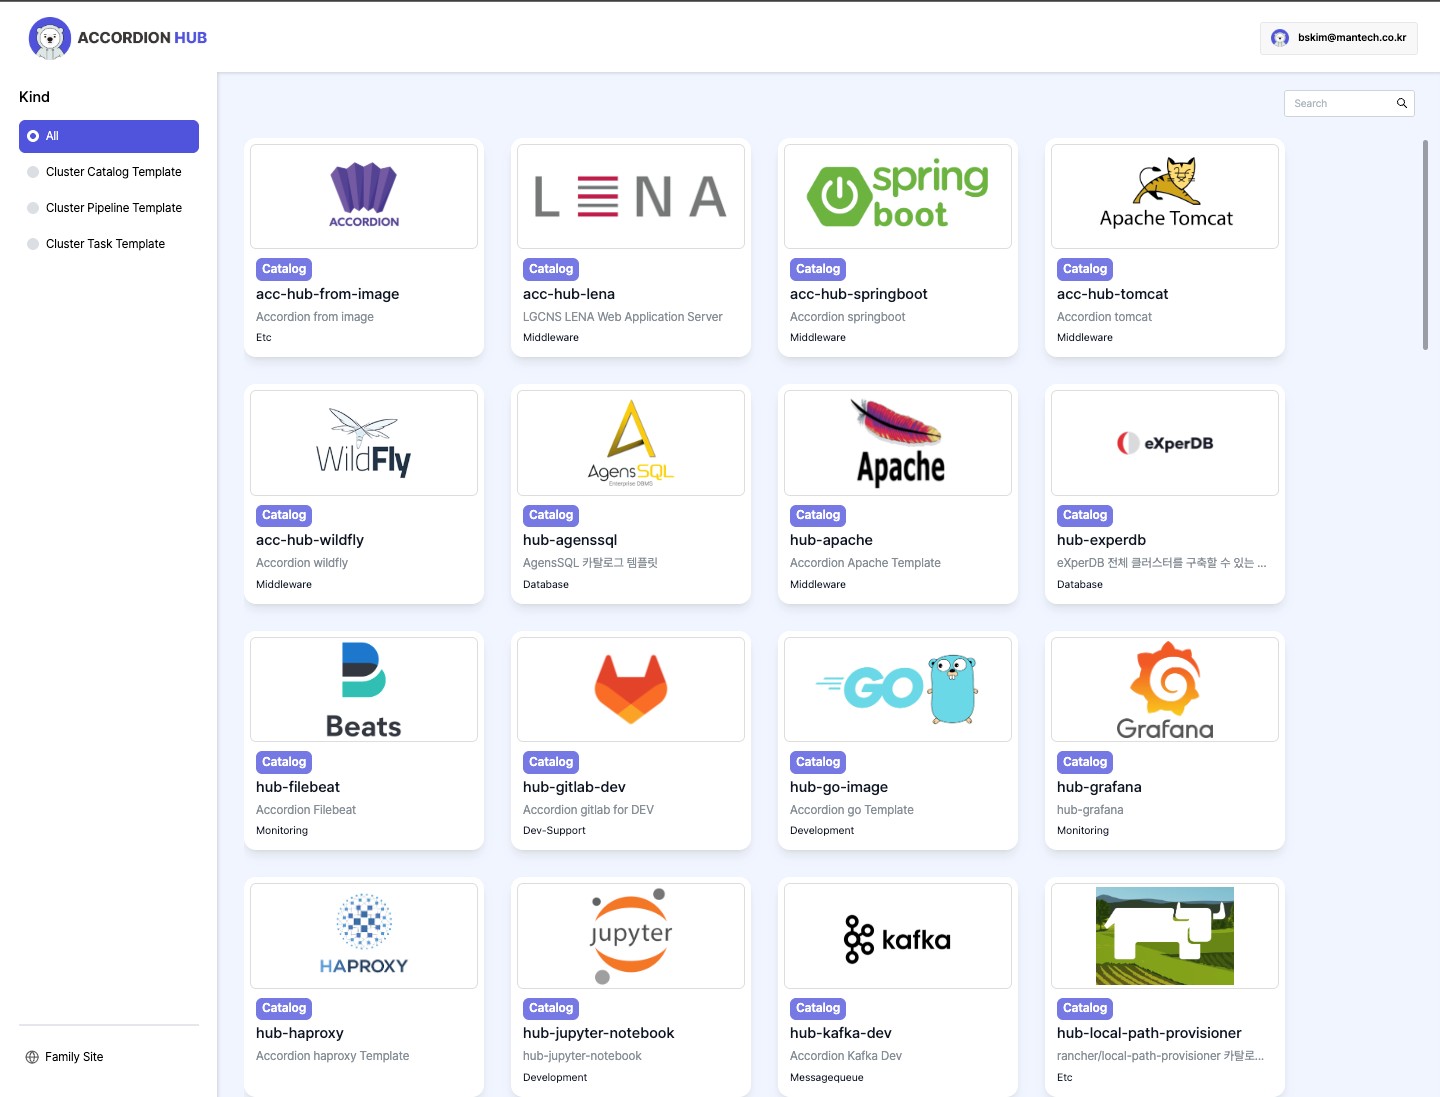This screenshot has height=1097, width=1440.
Task: Click "Accordion Kafka Dev" description
Action: (846, 1056)
